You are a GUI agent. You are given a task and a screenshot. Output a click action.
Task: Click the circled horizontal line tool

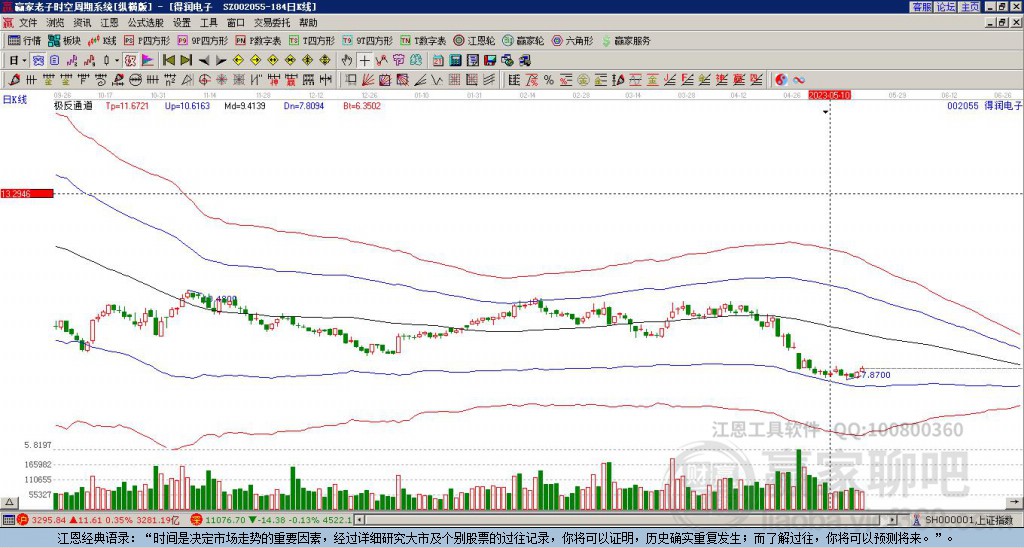point(135,80)
